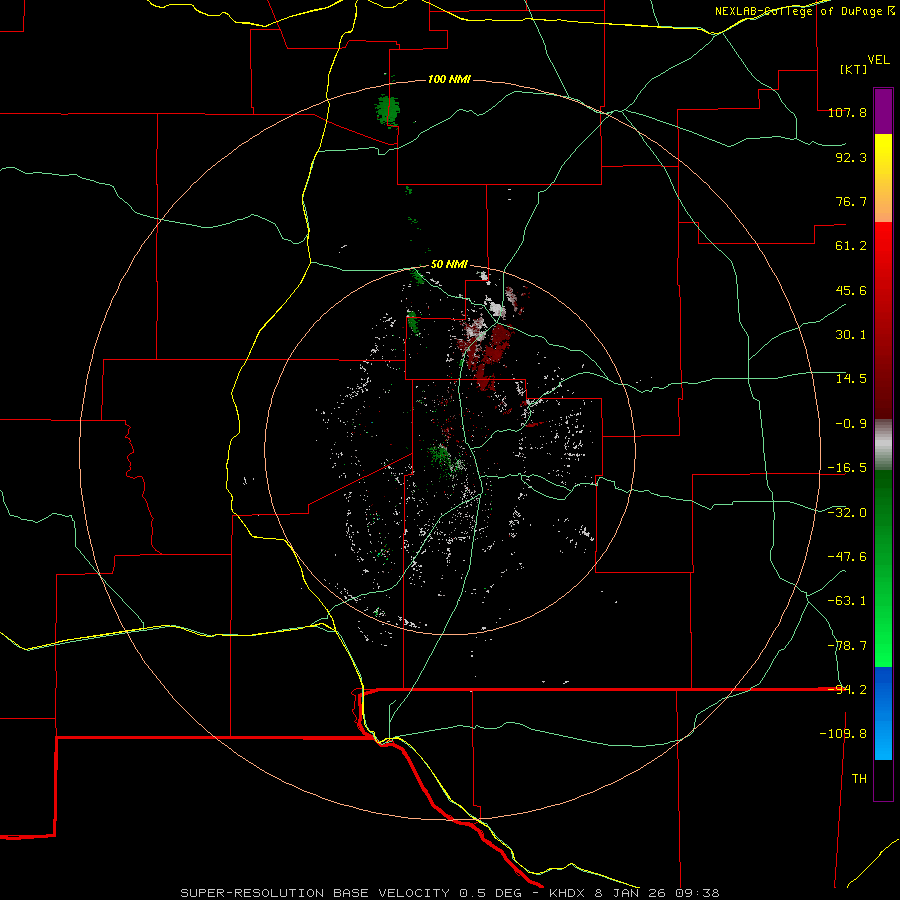This screenshot has height=900, width=900.
Task: Click the -47.6 legend value
Action: 847,557
